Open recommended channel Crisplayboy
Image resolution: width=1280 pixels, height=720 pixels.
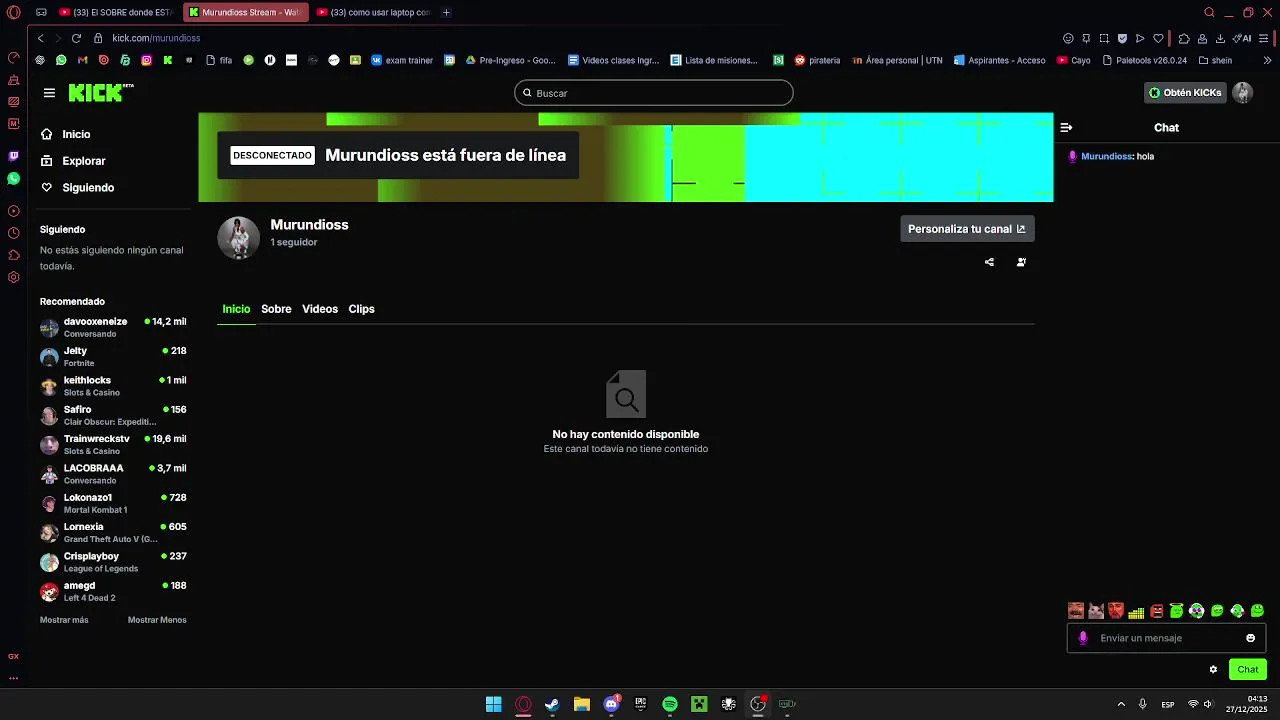pos(113,561)
